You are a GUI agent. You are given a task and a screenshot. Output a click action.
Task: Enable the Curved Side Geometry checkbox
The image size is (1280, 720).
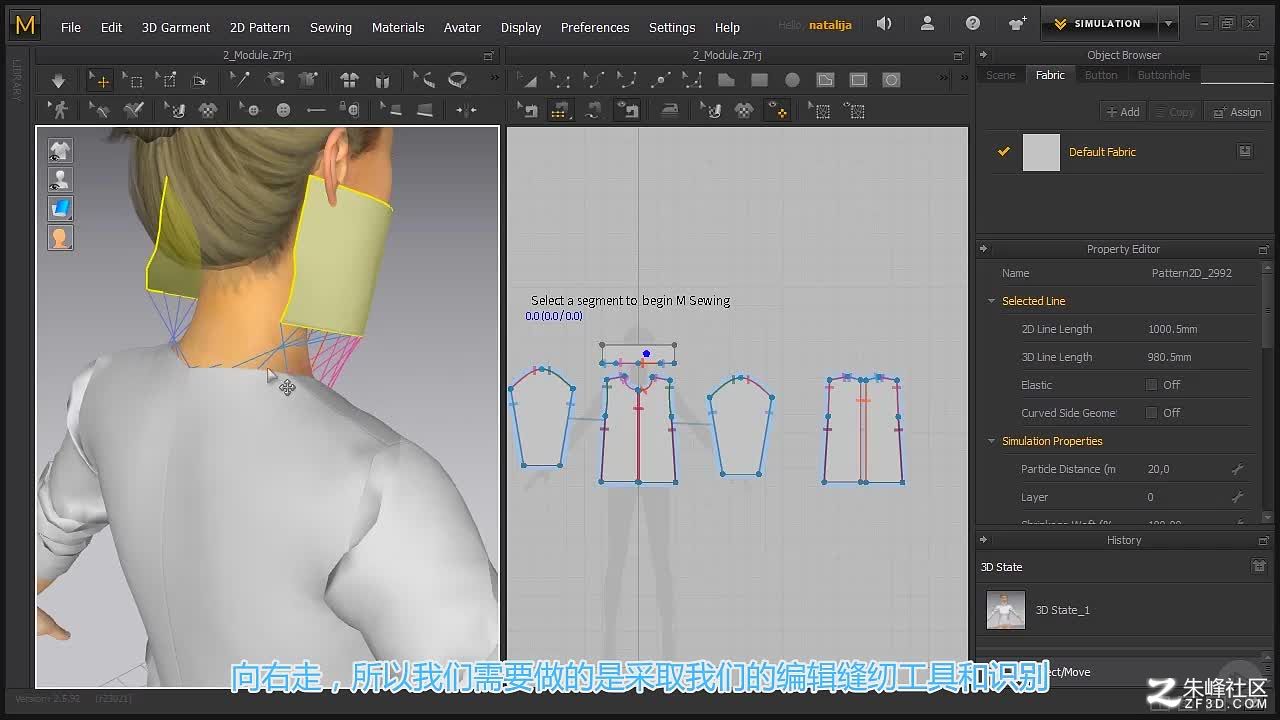click(1152, 413)
